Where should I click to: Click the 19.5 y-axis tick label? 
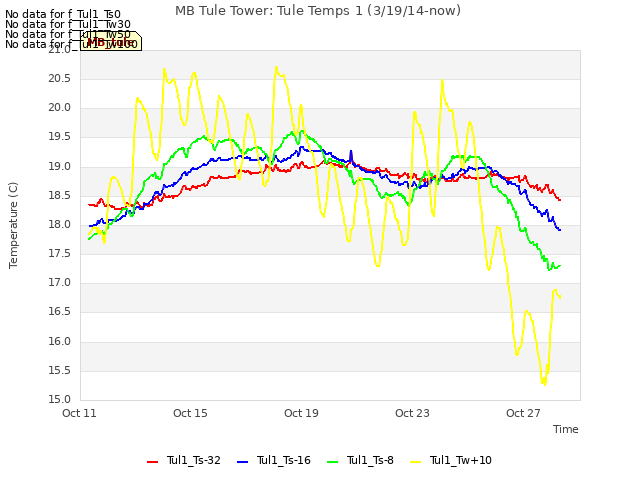60,137
